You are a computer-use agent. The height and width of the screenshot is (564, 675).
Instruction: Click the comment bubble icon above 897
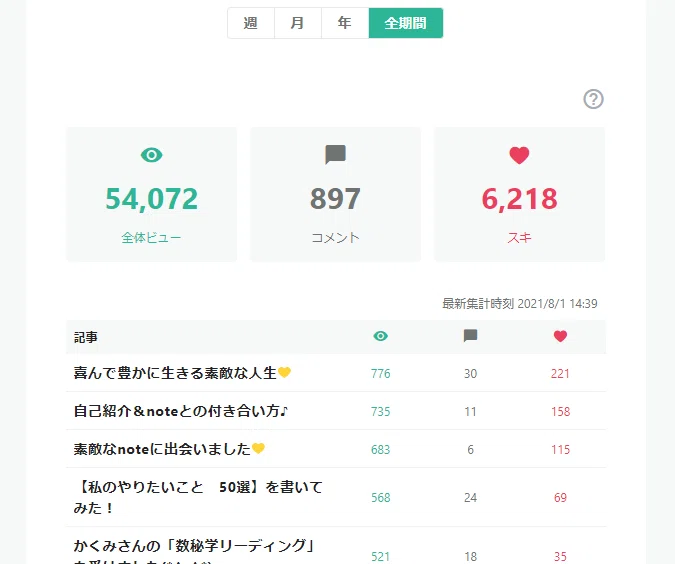pyautogui.click(x=335, y=155)
